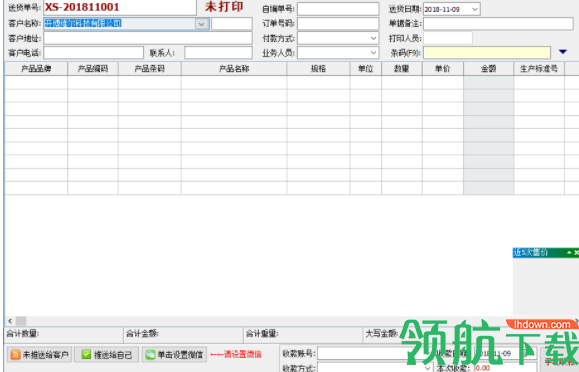Click the 打印人员 field
Image resolution: width=579 pixels, height=372 pixels.
pyautogui.click(x=448, y=38)
